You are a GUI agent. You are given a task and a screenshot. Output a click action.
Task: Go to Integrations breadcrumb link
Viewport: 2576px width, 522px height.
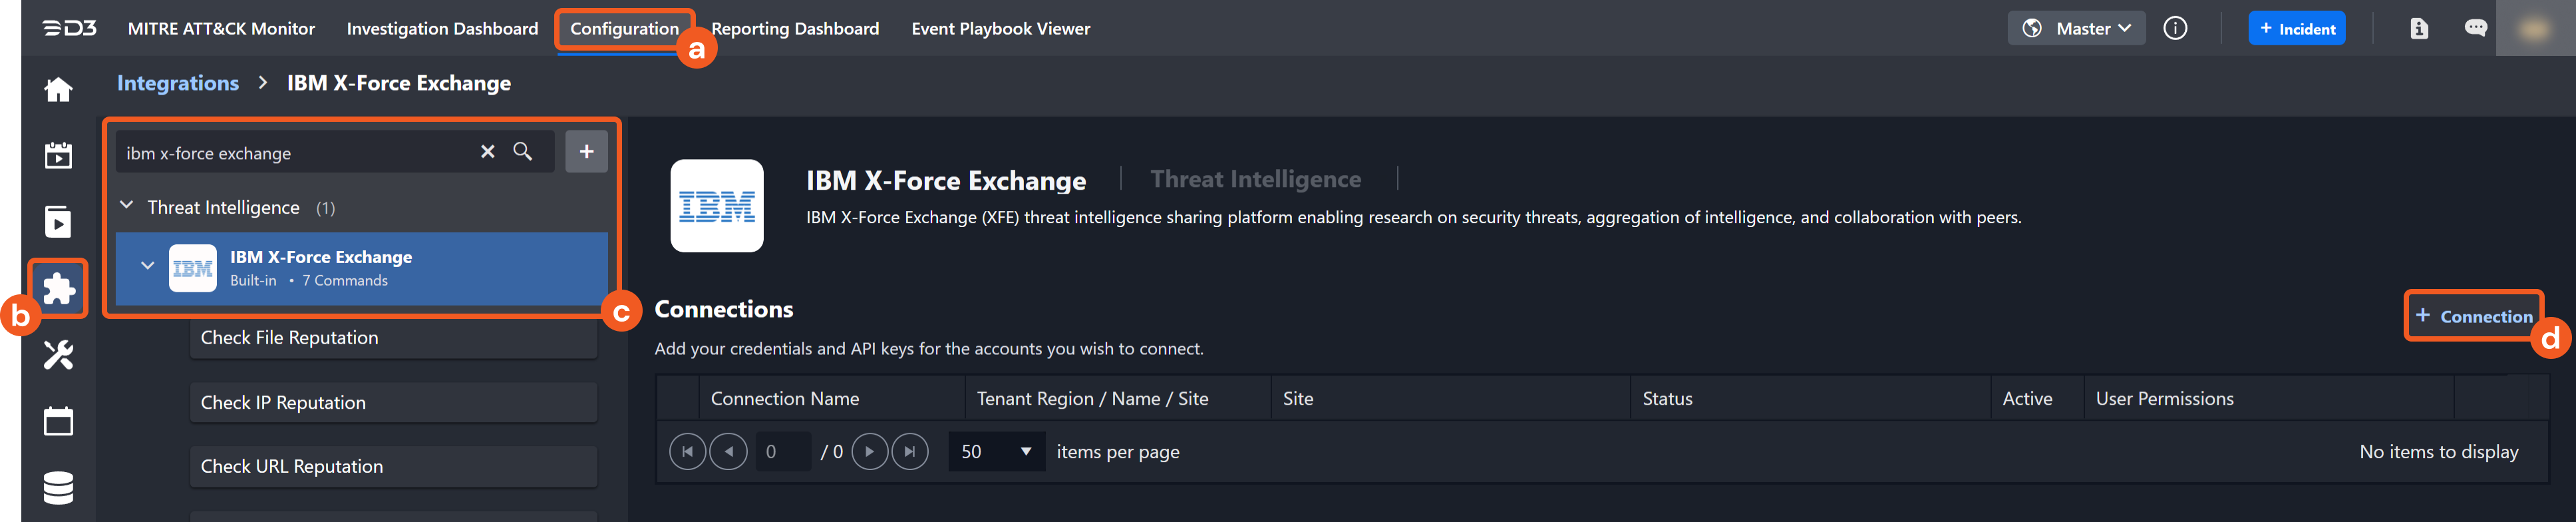[178, 84]
